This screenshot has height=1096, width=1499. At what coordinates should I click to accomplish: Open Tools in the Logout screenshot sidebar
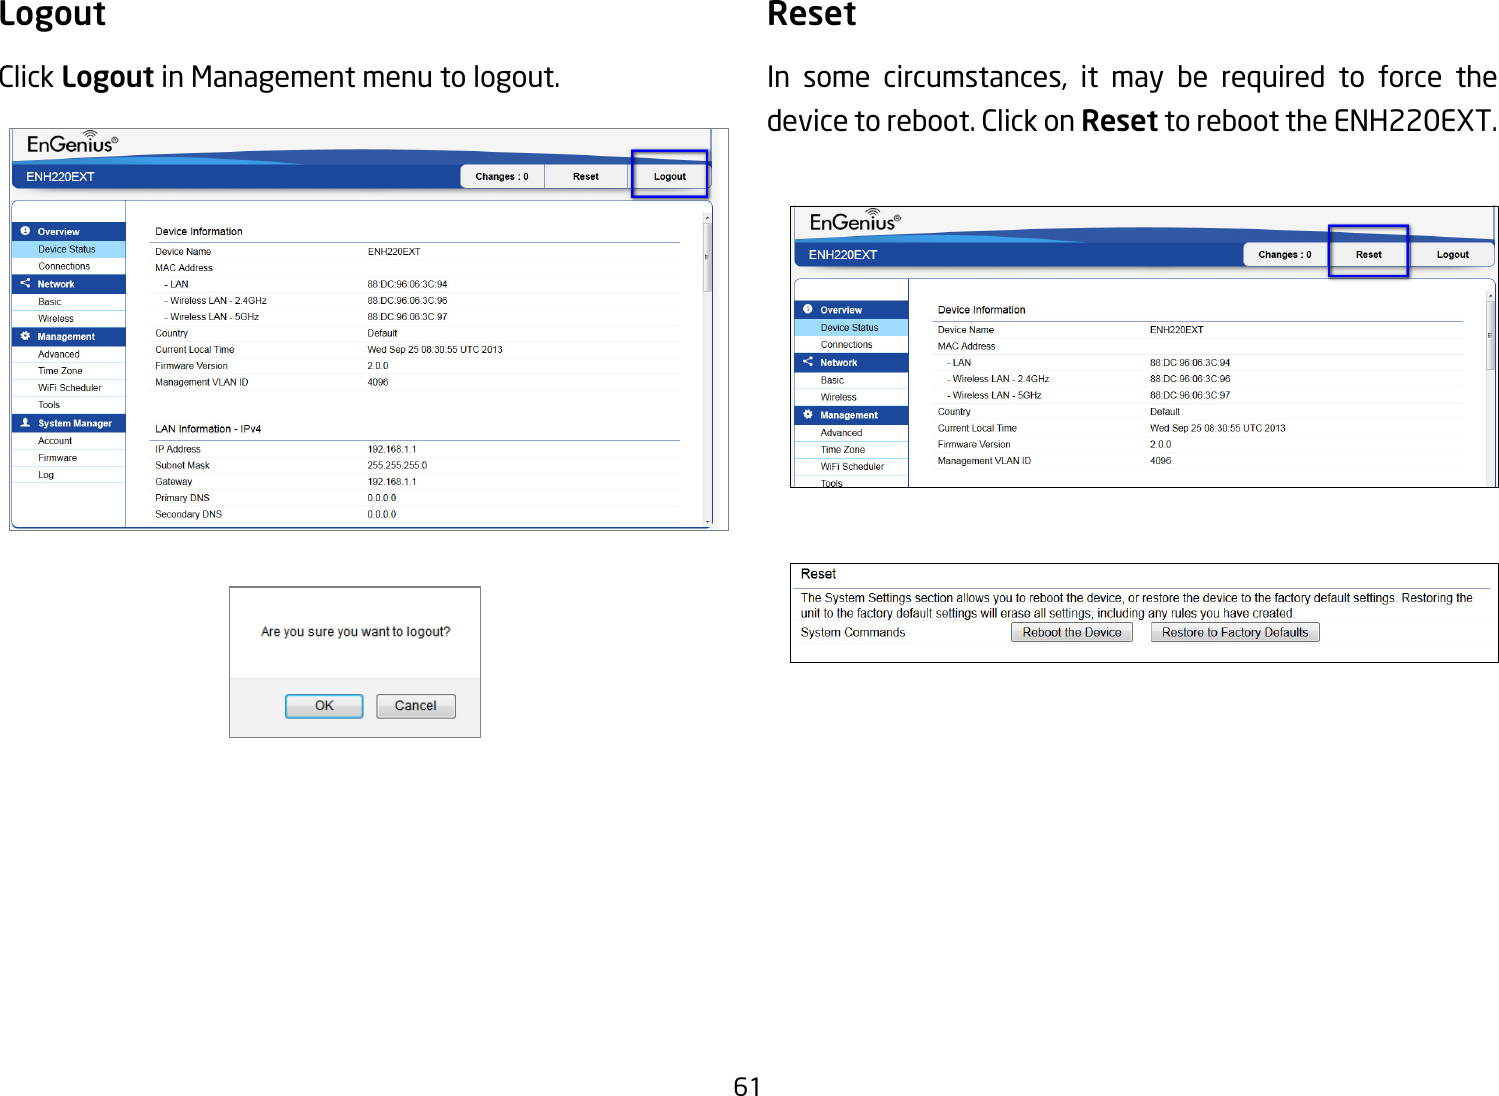pyautogui.click(x=68, y=404)
